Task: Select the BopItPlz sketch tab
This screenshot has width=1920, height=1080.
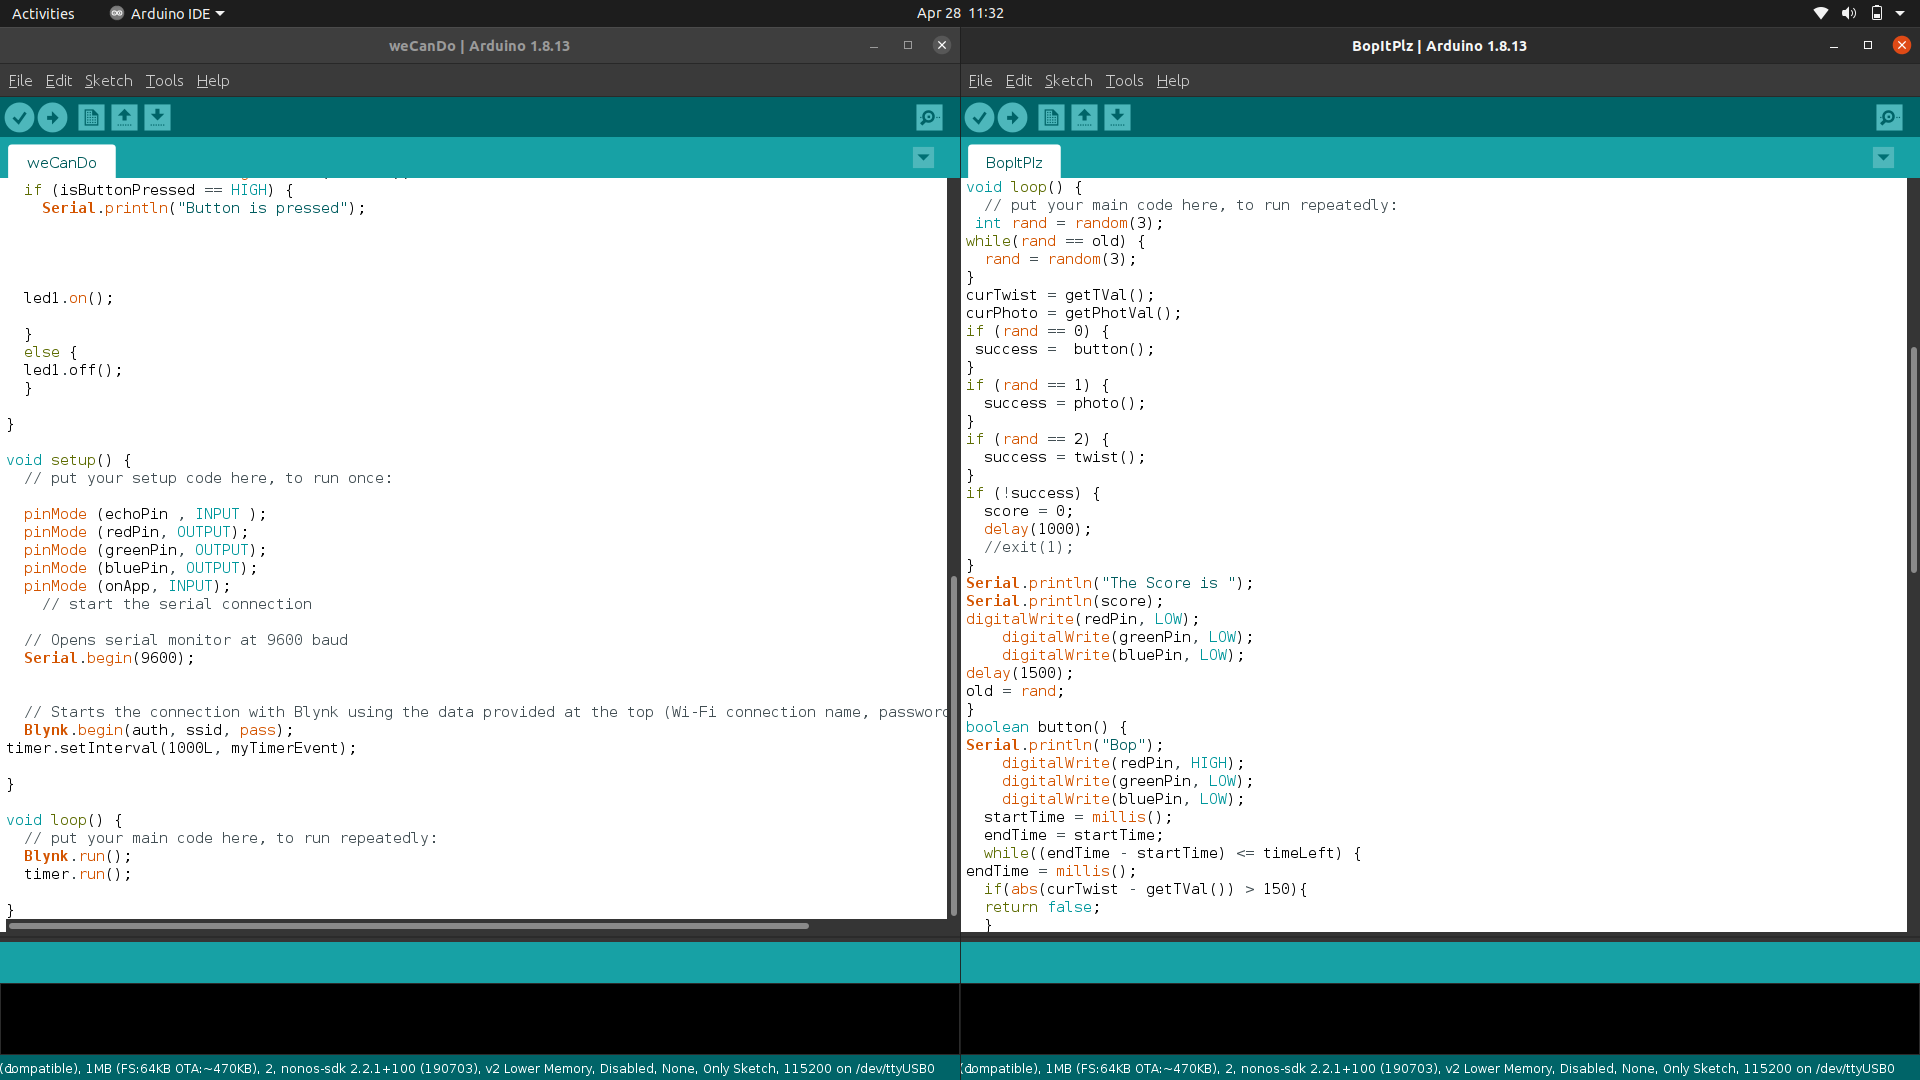Action: 1014,162
